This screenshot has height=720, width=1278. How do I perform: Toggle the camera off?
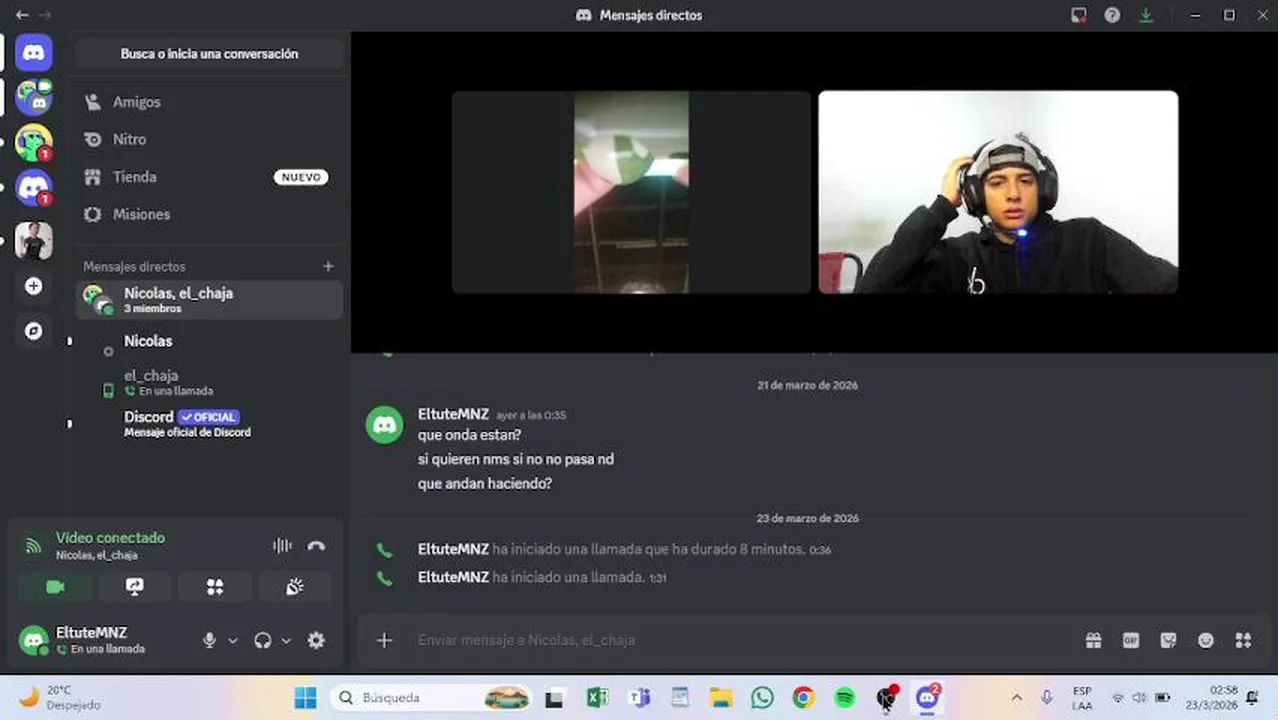(55, 587)
